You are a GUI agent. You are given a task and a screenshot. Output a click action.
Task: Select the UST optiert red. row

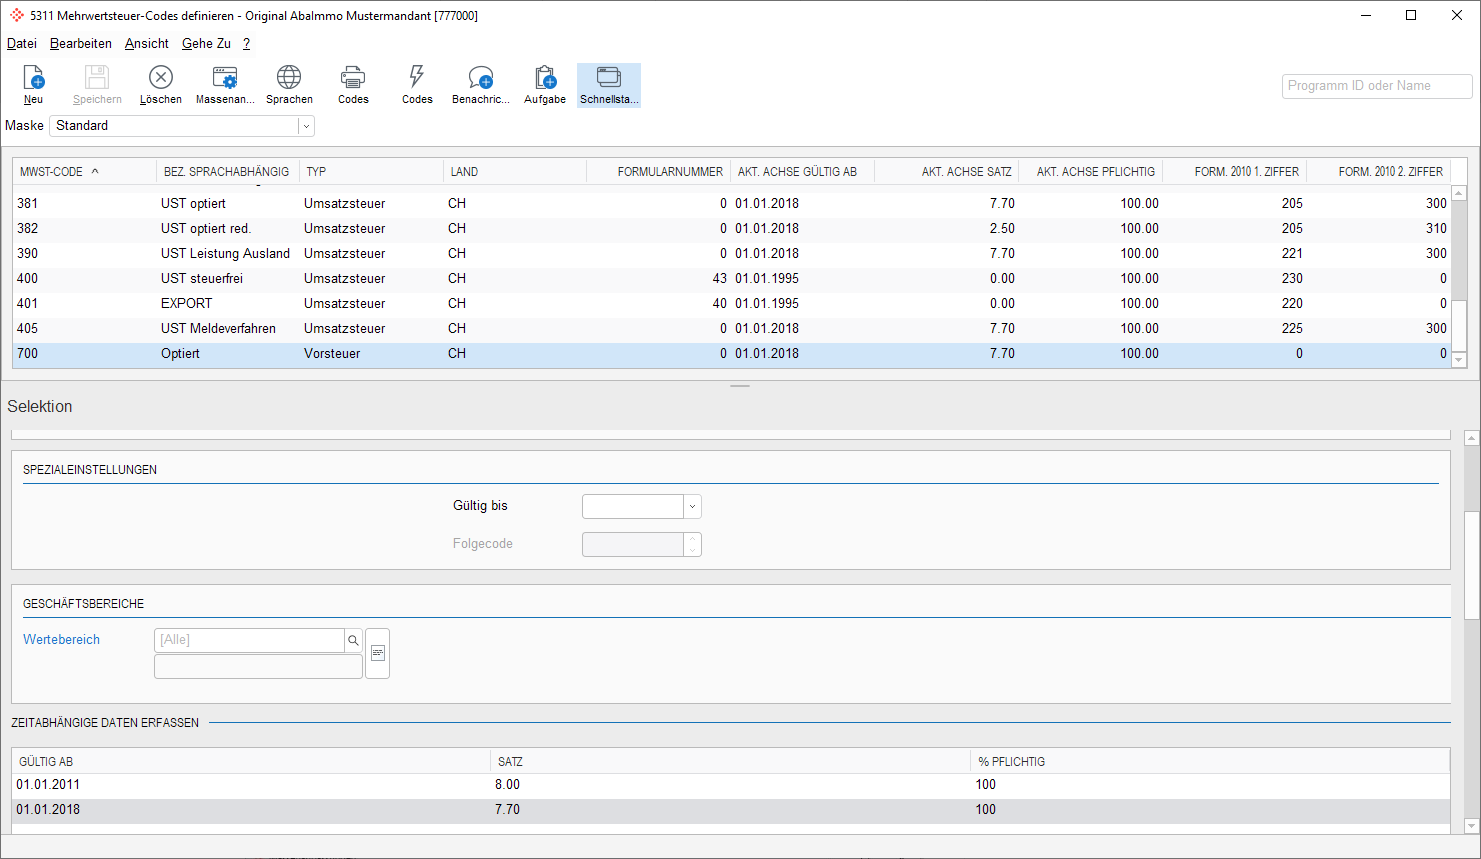(731, 228)
